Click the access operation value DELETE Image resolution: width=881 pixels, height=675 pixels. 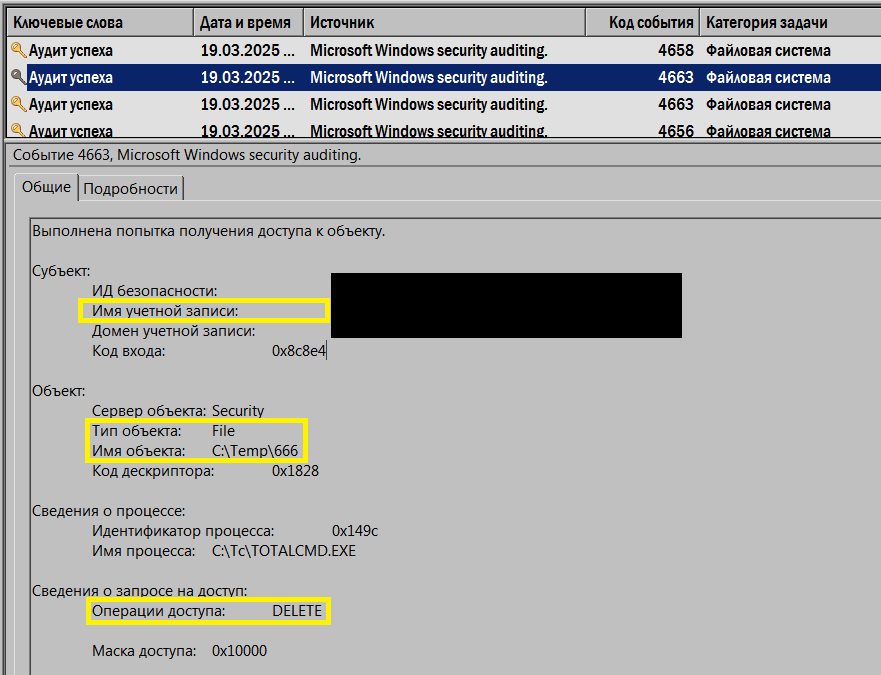pos(297,611)
